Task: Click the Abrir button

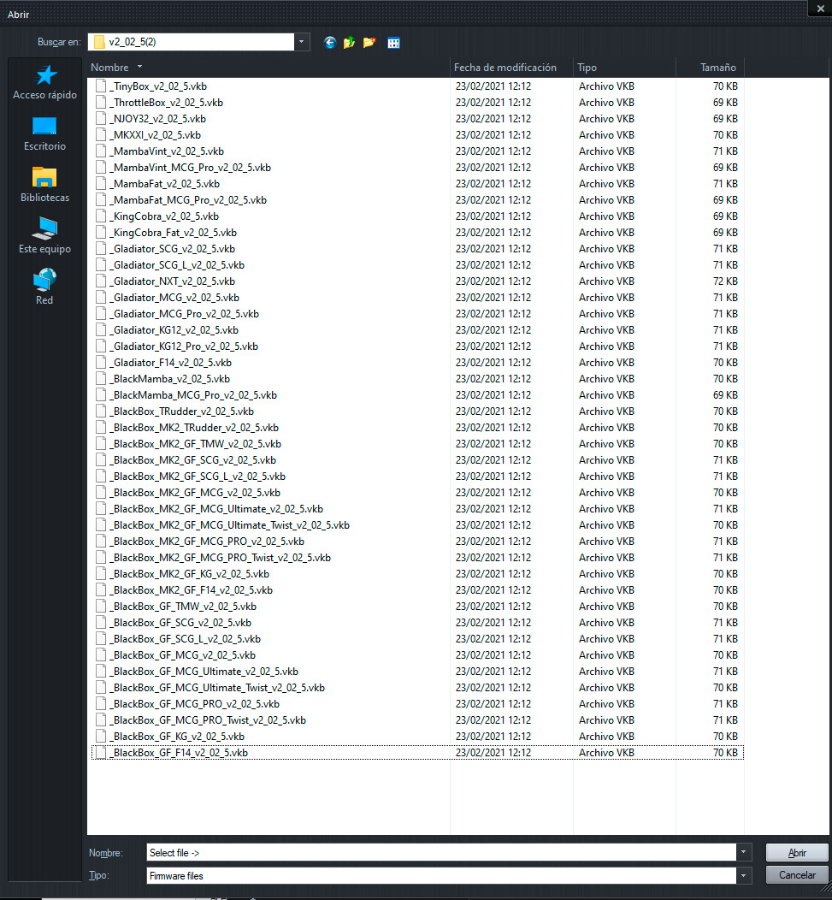Action: (796, 852)
